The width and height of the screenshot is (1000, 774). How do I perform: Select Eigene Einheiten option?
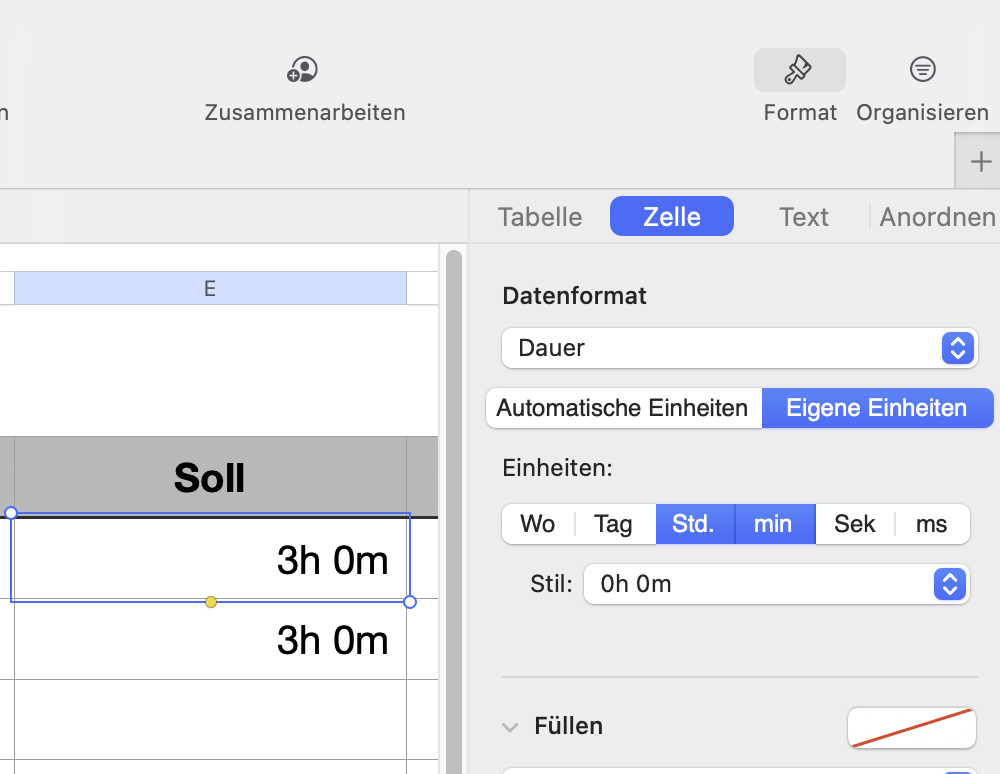pos(877,408)
